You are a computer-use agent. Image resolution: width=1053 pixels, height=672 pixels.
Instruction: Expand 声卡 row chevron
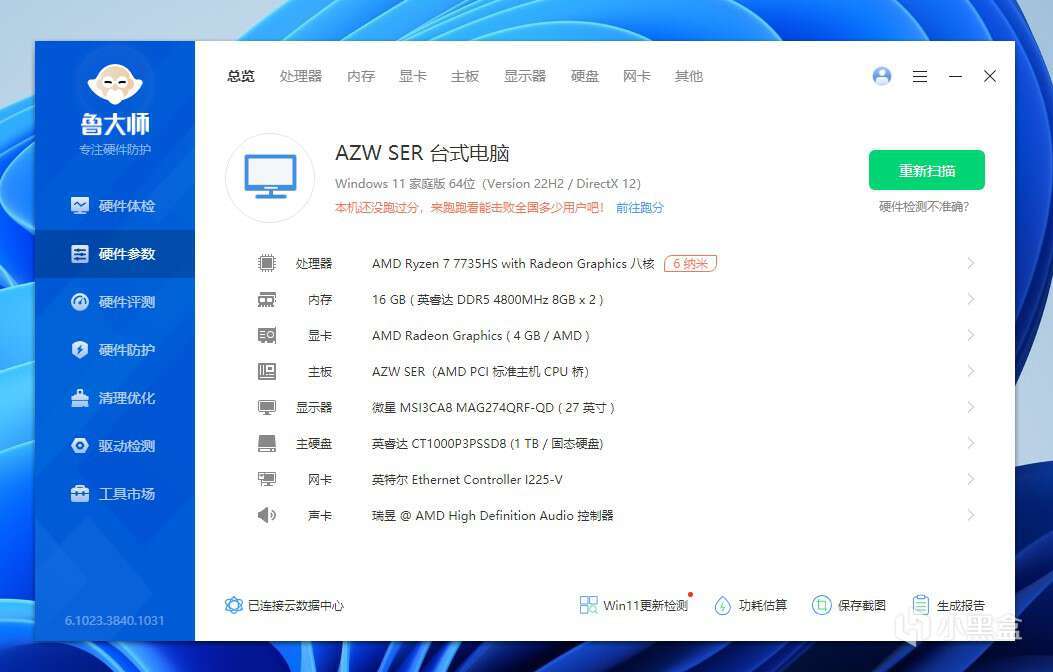pyautogui.click(x=970, y=515)
